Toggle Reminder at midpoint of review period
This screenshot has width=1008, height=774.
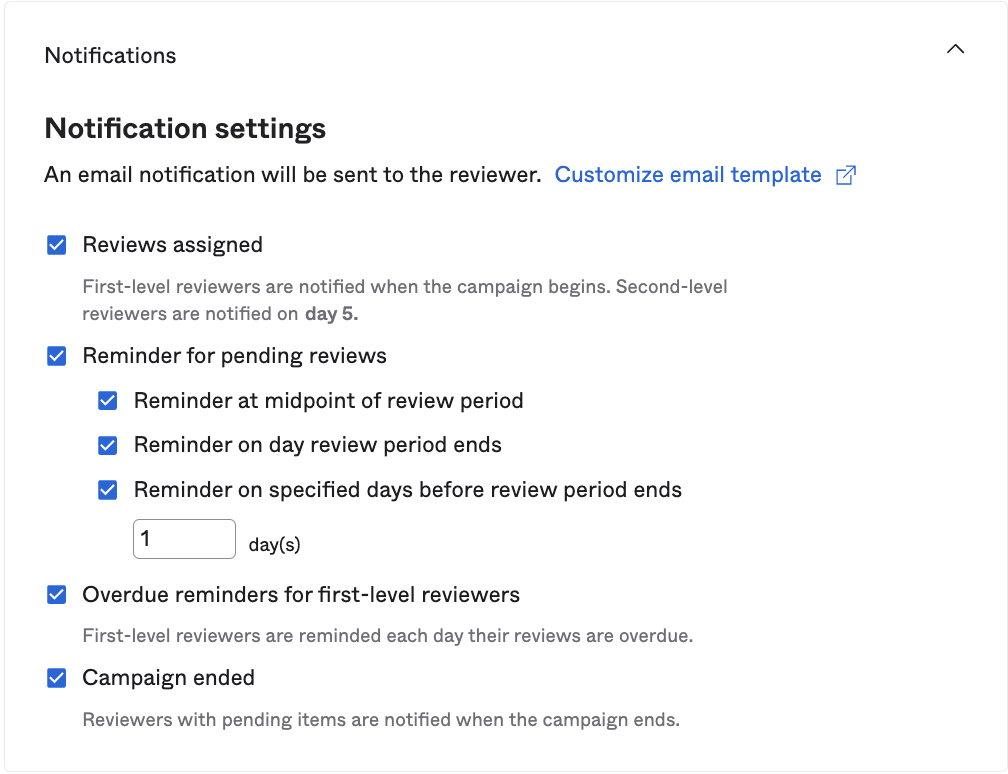coord(107,400)
